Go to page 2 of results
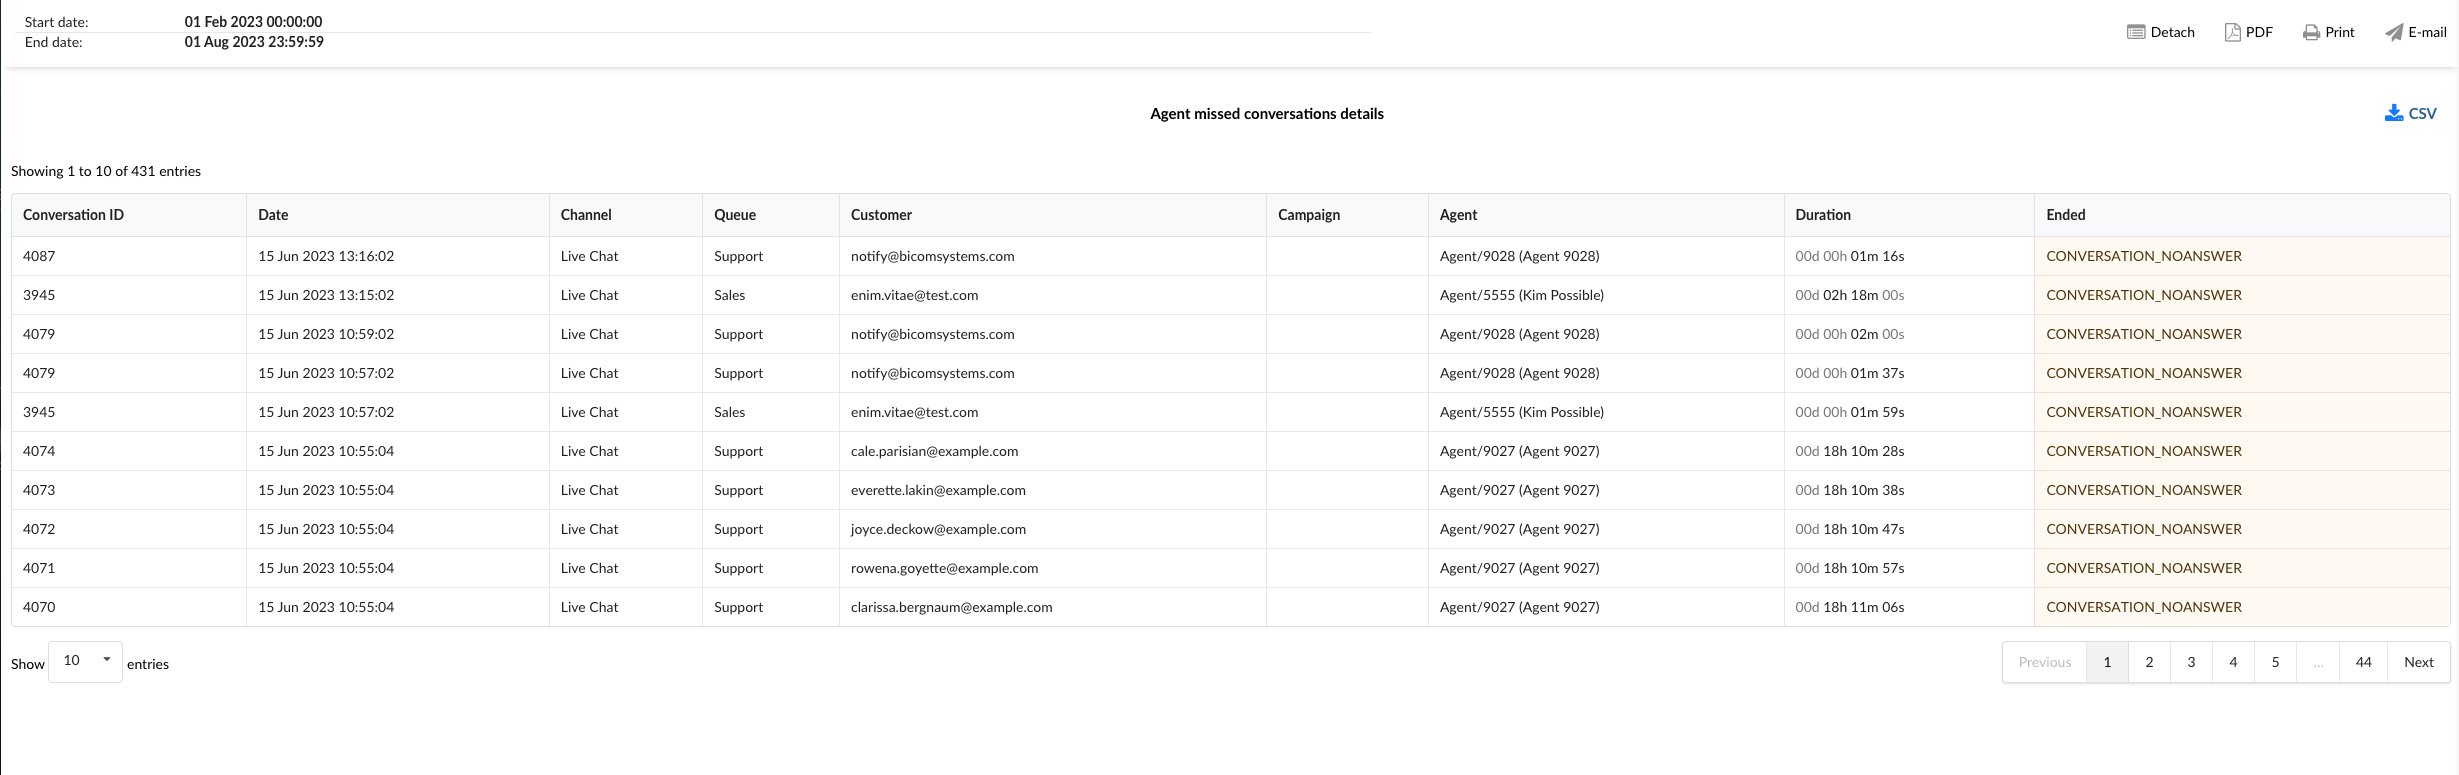Image resolution: width=2459 pixels, height=775 pixels. (x=2149, y=662)
